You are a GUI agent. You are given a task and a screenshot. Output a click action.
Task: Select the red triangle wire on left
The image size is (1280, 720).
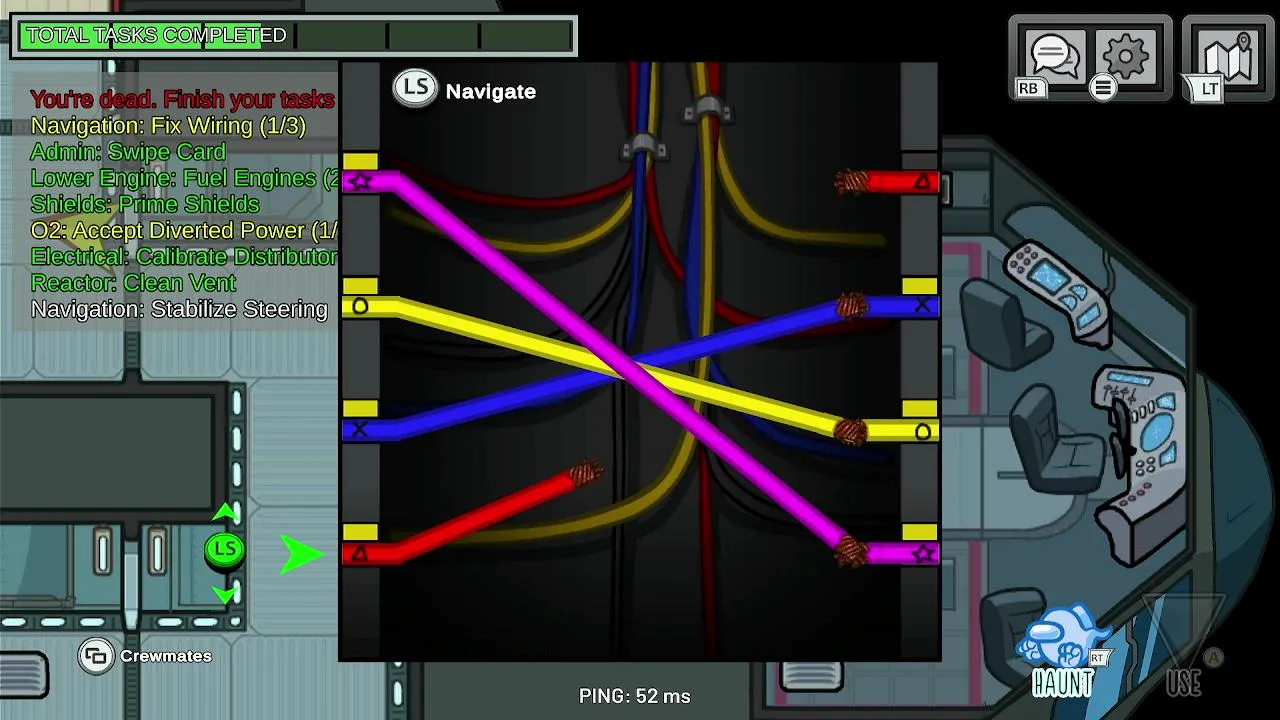[361, 553]
